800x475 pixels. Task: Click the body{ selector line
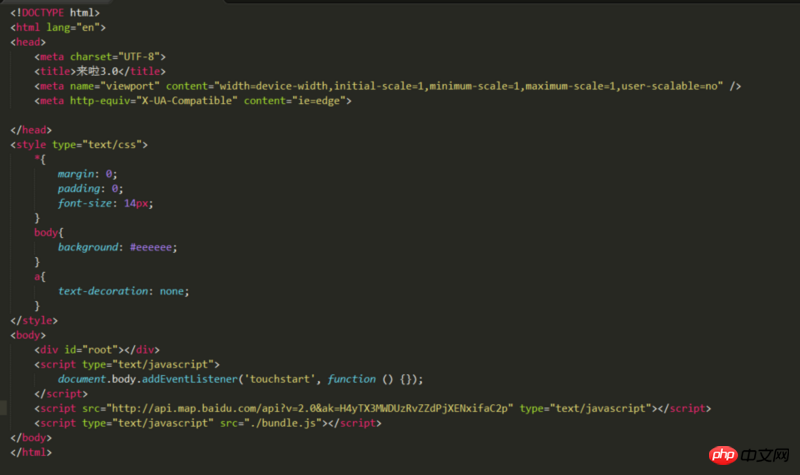49,233
